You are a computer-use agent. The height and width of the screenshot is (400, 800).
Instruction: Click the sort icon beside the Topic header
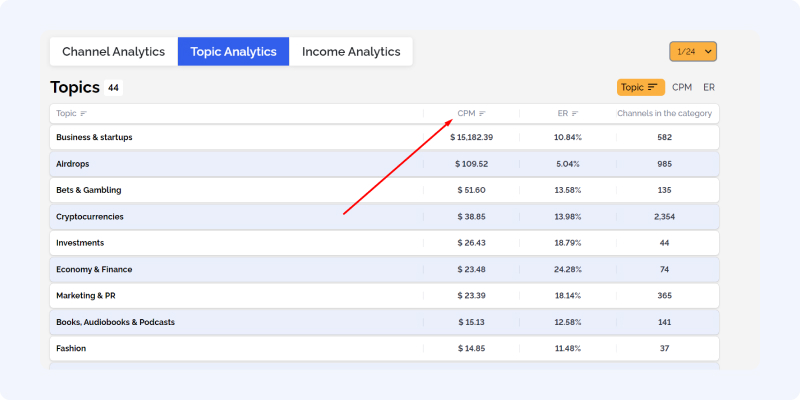coord(84,114)
